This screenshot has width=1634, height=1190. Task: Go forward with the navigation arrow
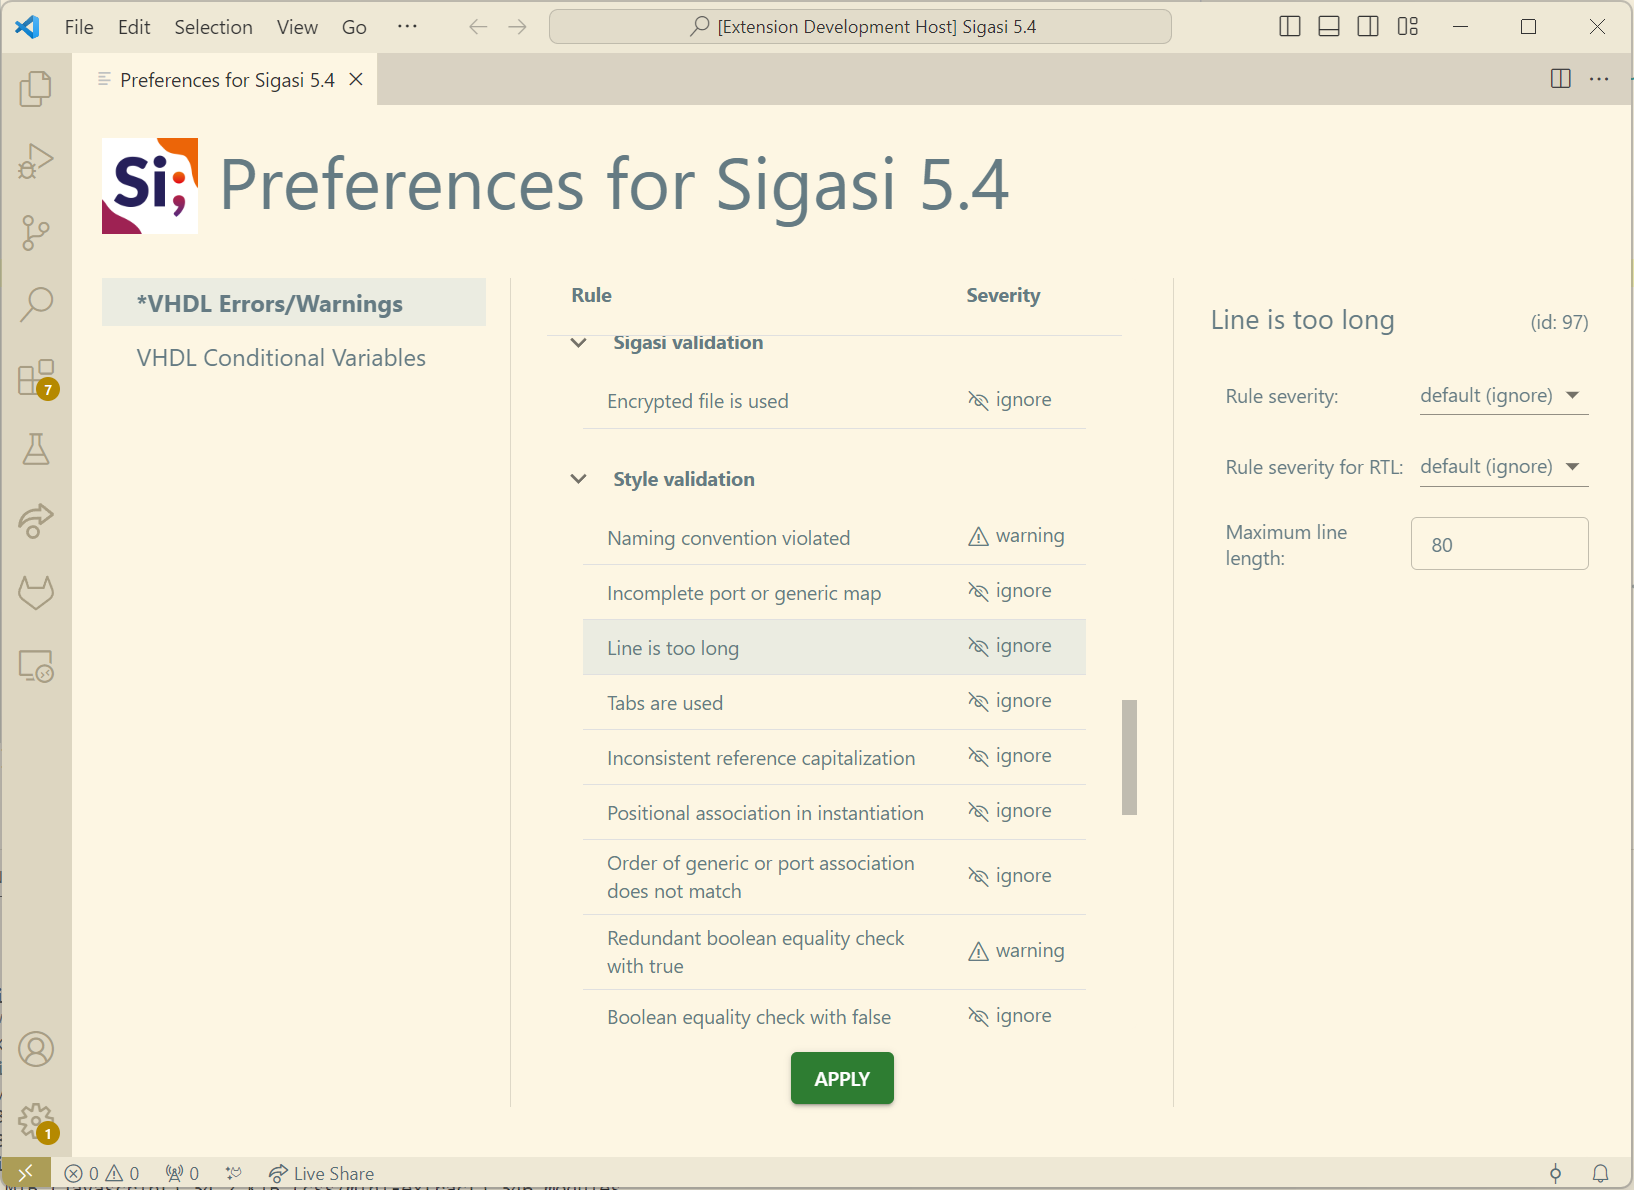tap(517, 27)
